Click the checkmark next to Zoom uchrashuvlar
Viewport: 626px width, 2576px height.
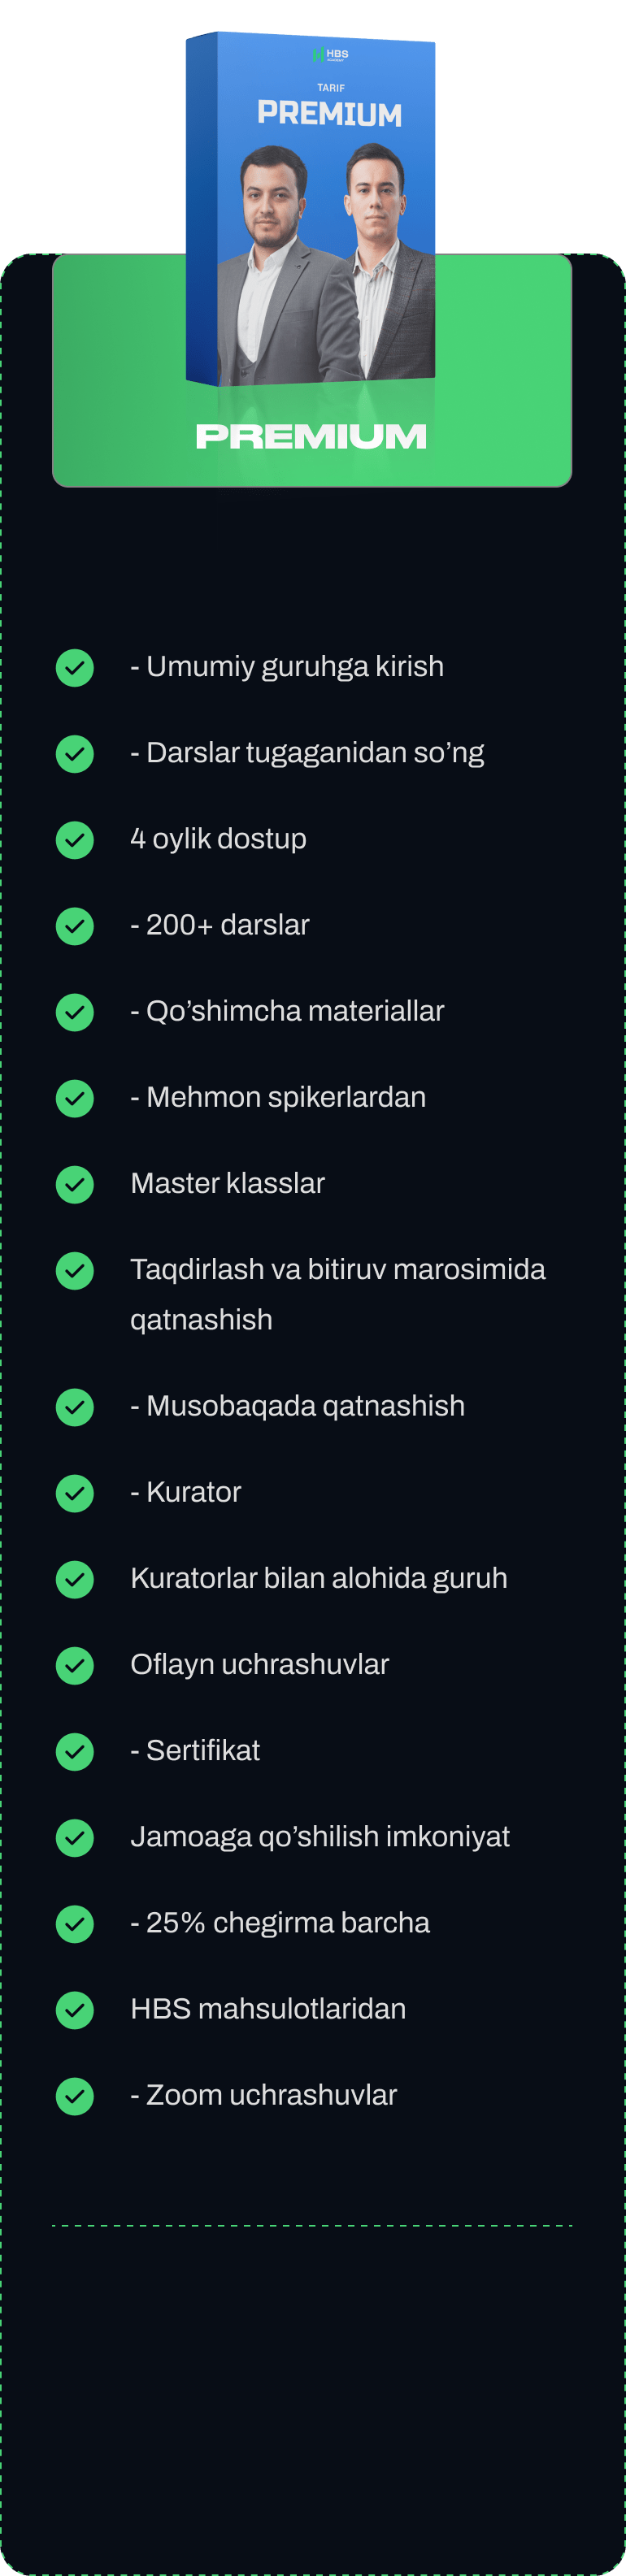click(75, 2095)
